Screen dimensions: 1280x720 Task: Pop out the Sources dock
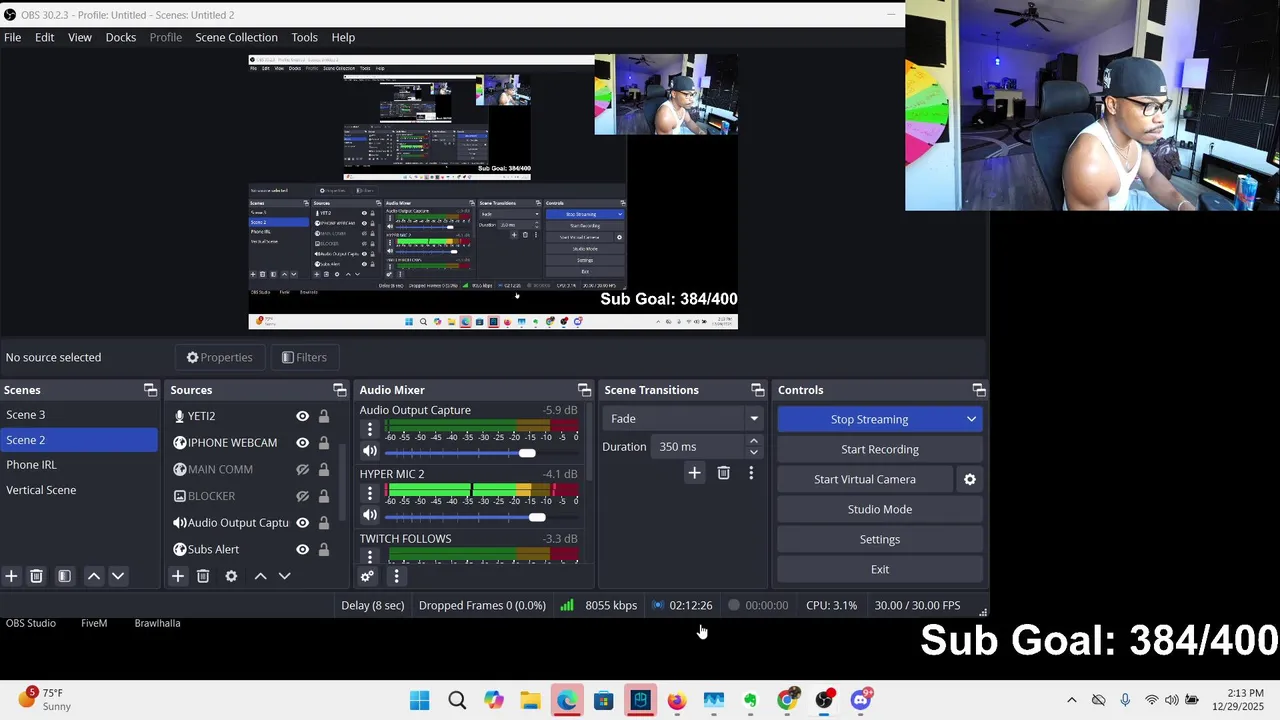(339, 390)
